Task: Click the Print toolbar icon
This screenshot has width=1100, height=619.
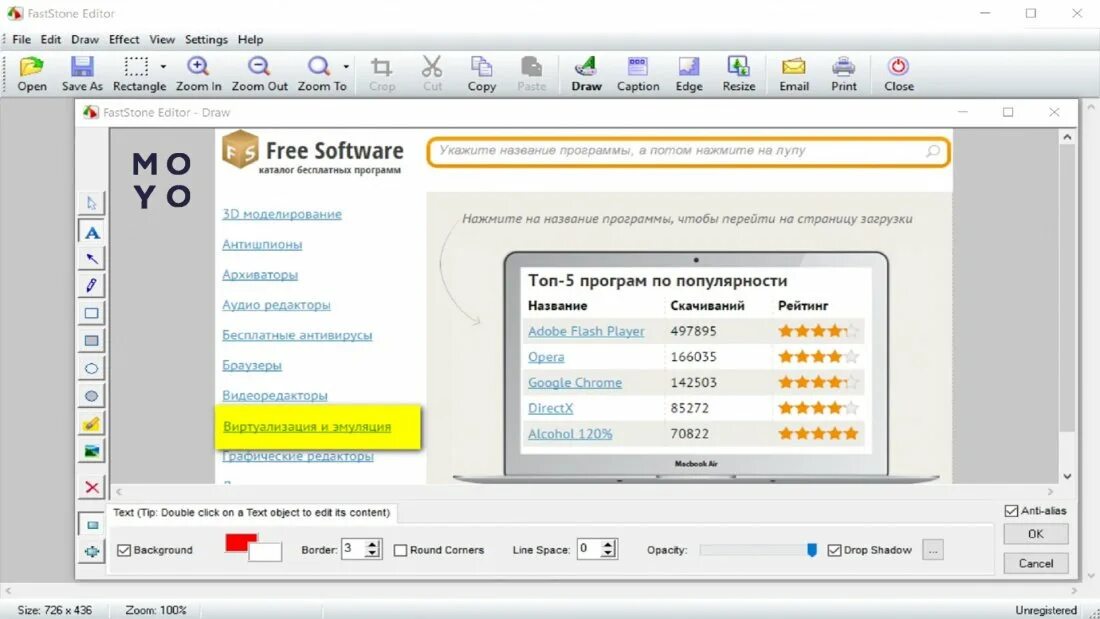Action: 843,74
